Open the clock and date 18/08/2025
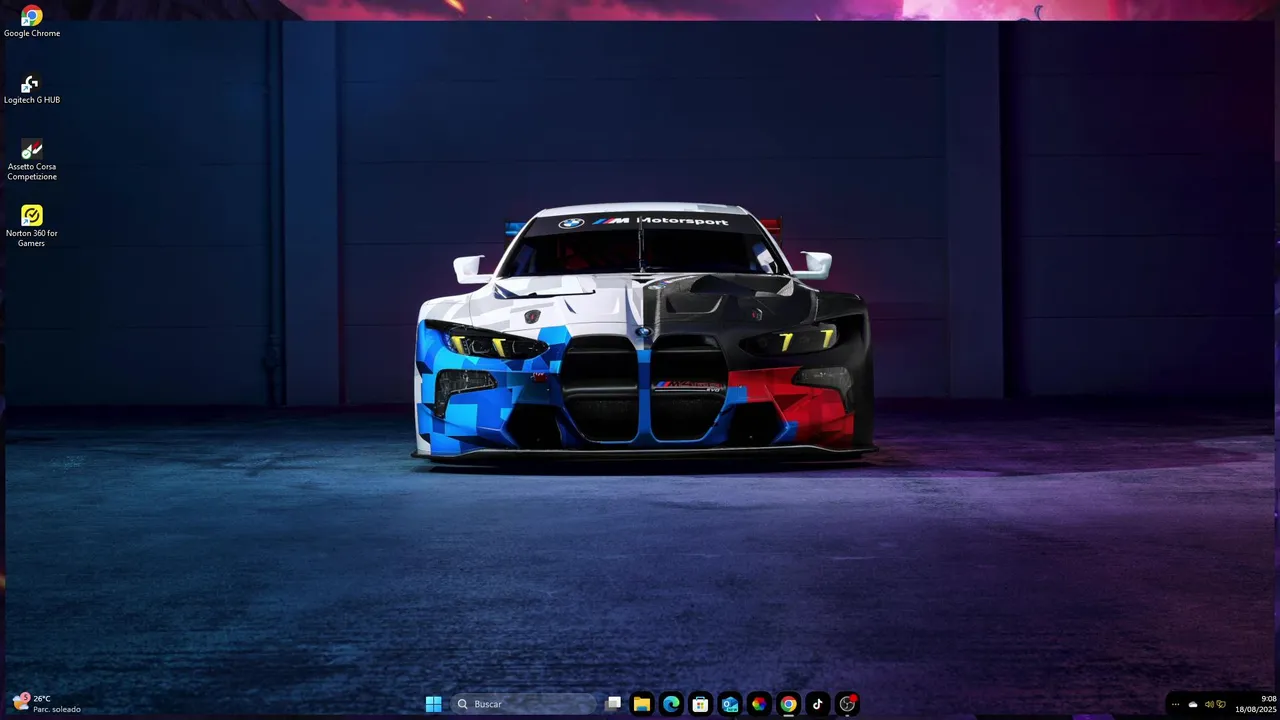The width and height of the screenshot is (1280, 720). [1255, 704]
